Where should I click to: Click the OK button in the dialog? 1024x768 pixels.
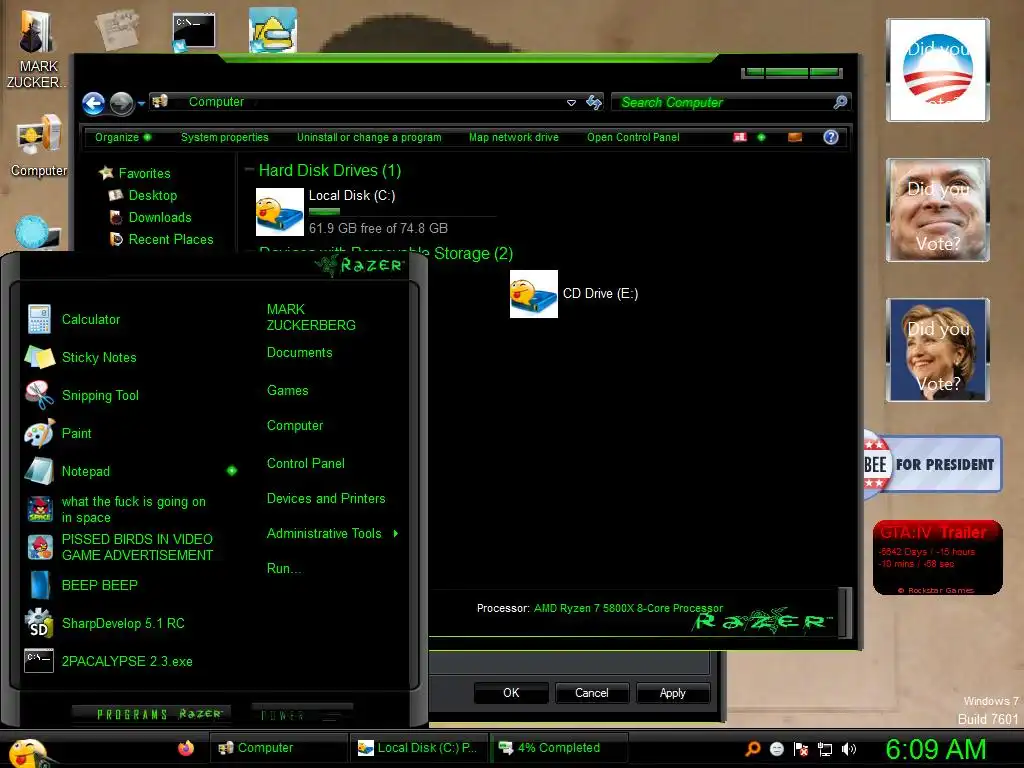pyautogui.click(x=511, y=693)
